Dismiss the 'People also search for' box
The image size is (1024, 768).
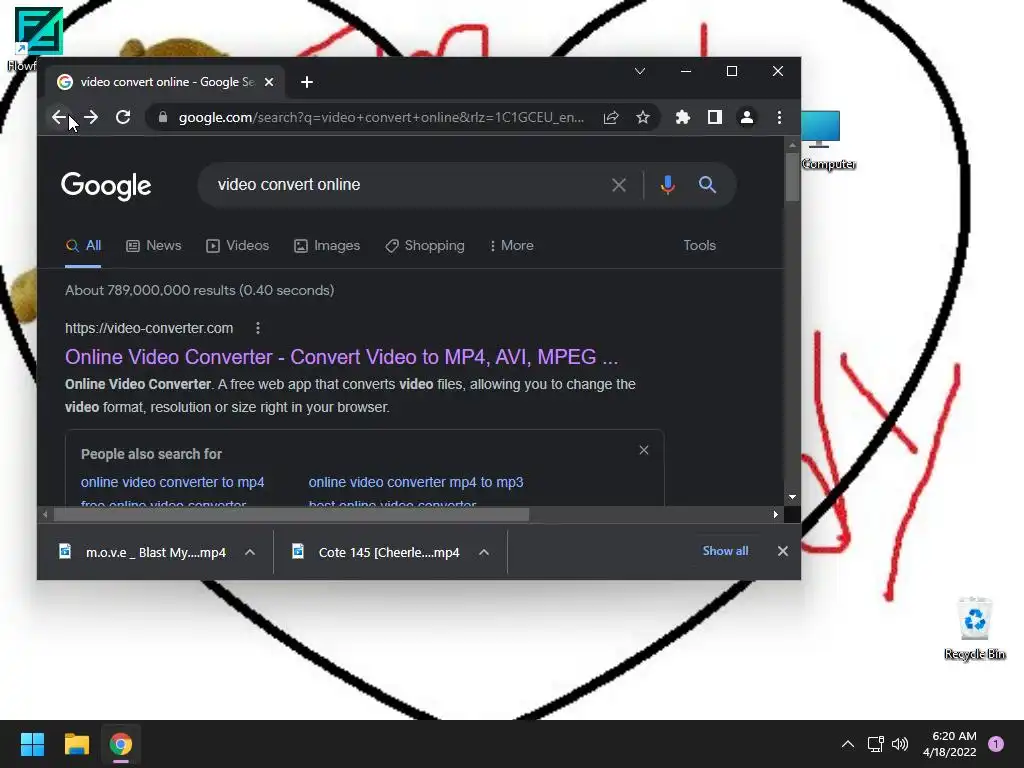coord(644,450)
